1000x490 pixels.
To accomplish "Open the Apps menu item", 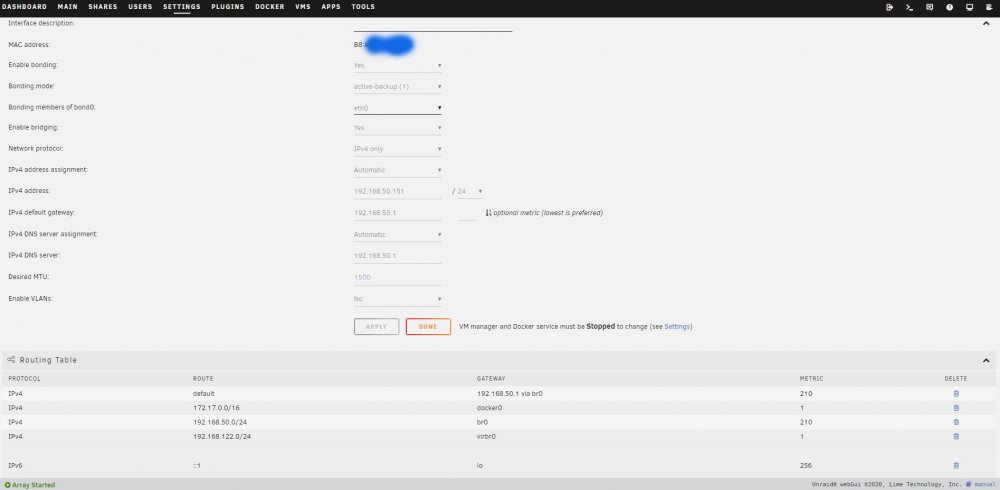I will click(331, 6).
